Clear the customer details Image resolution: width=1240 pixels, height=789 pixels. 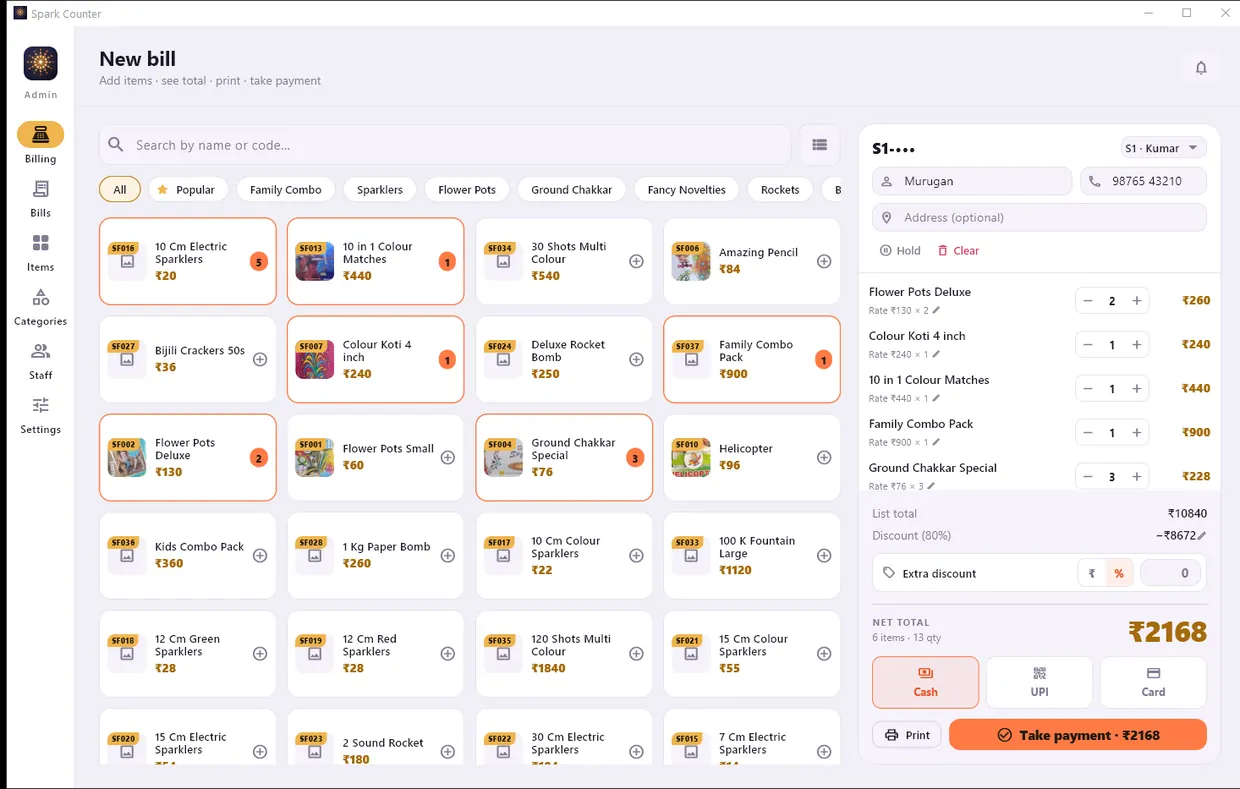coord(958,251)
